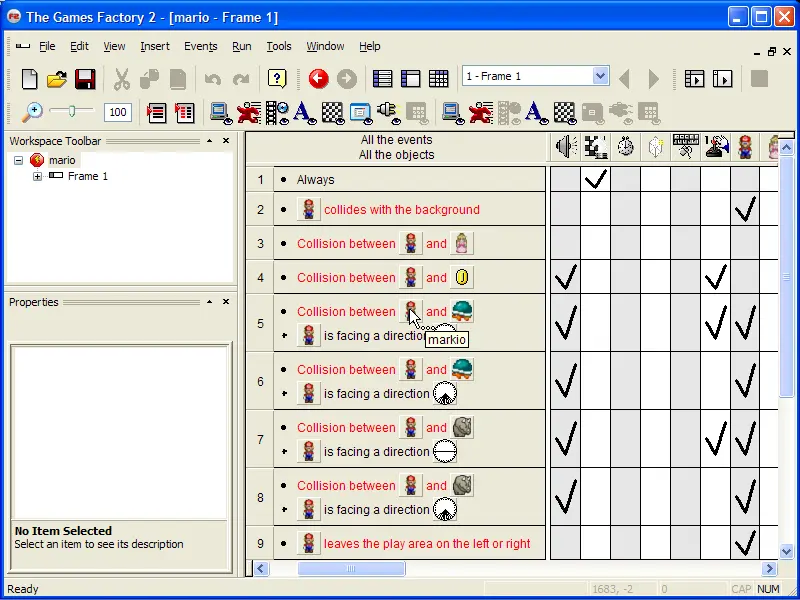
Task: Click first checkerboard backdrop filter icon
Action: [x=333, y=113]
